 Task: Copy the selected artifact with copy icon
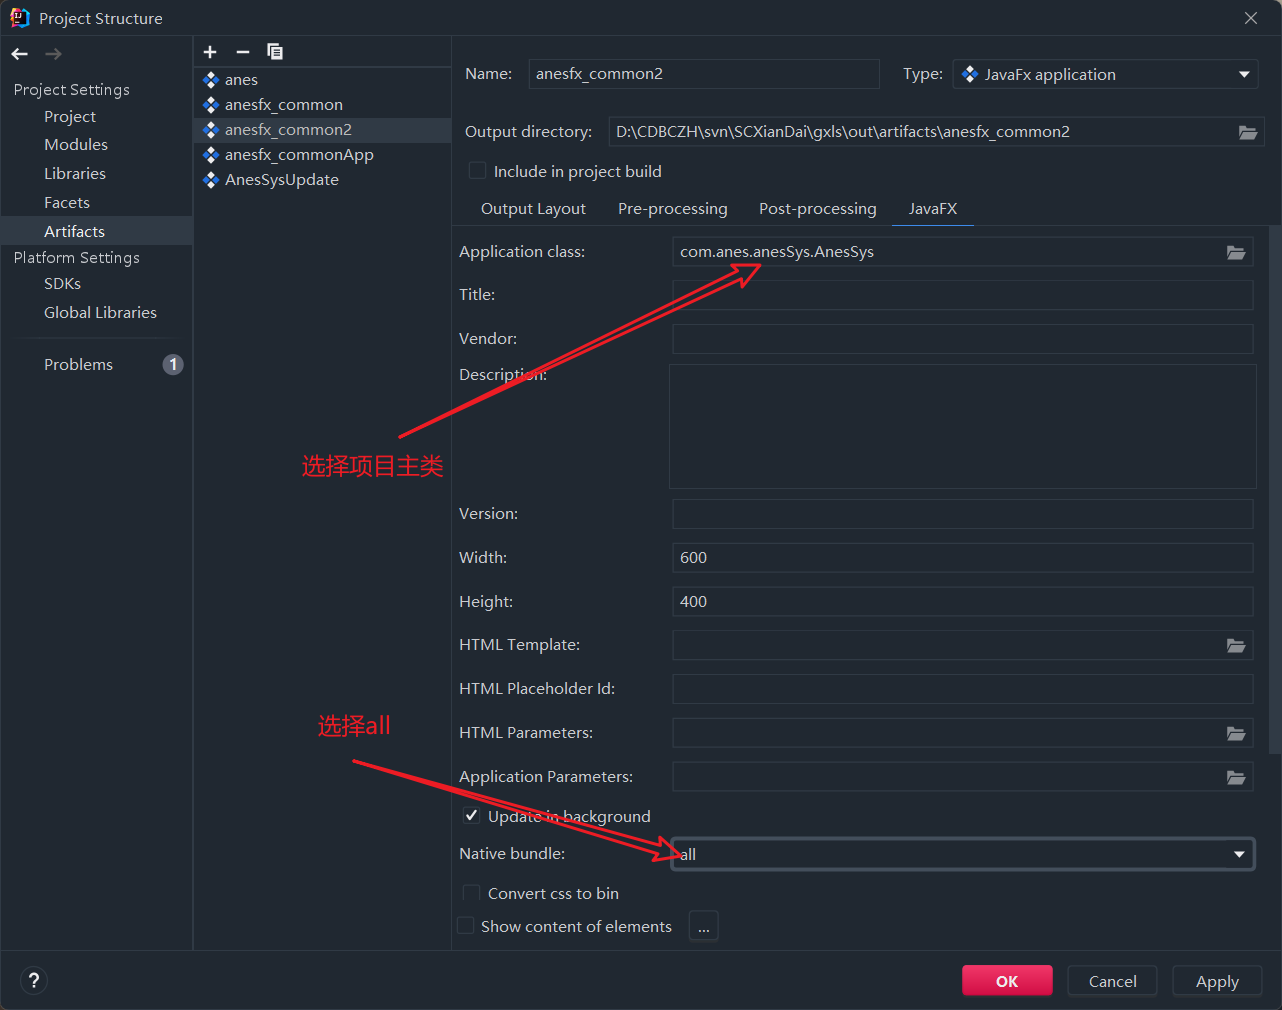pyautogui.click(x=275, y=52)
